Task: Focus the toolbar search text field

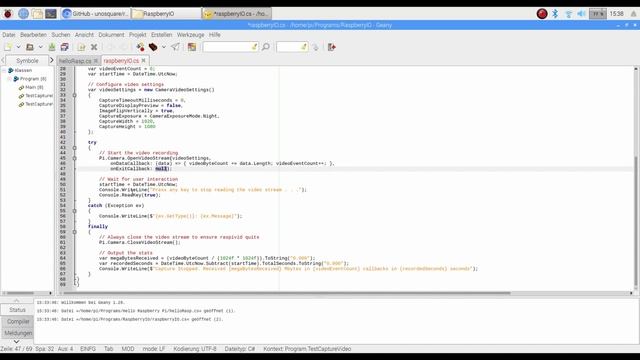Action: (231, 47)
